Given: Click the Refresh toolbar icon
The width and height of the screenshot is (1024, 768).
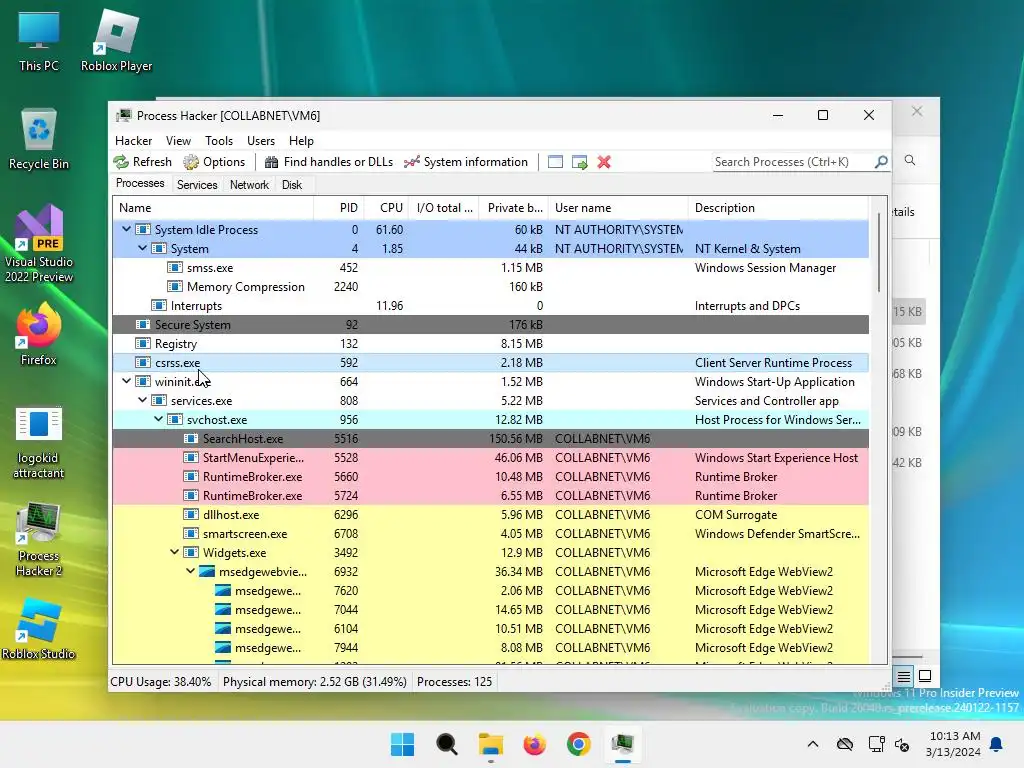Looking at the screenshot, I should [121, 162].
